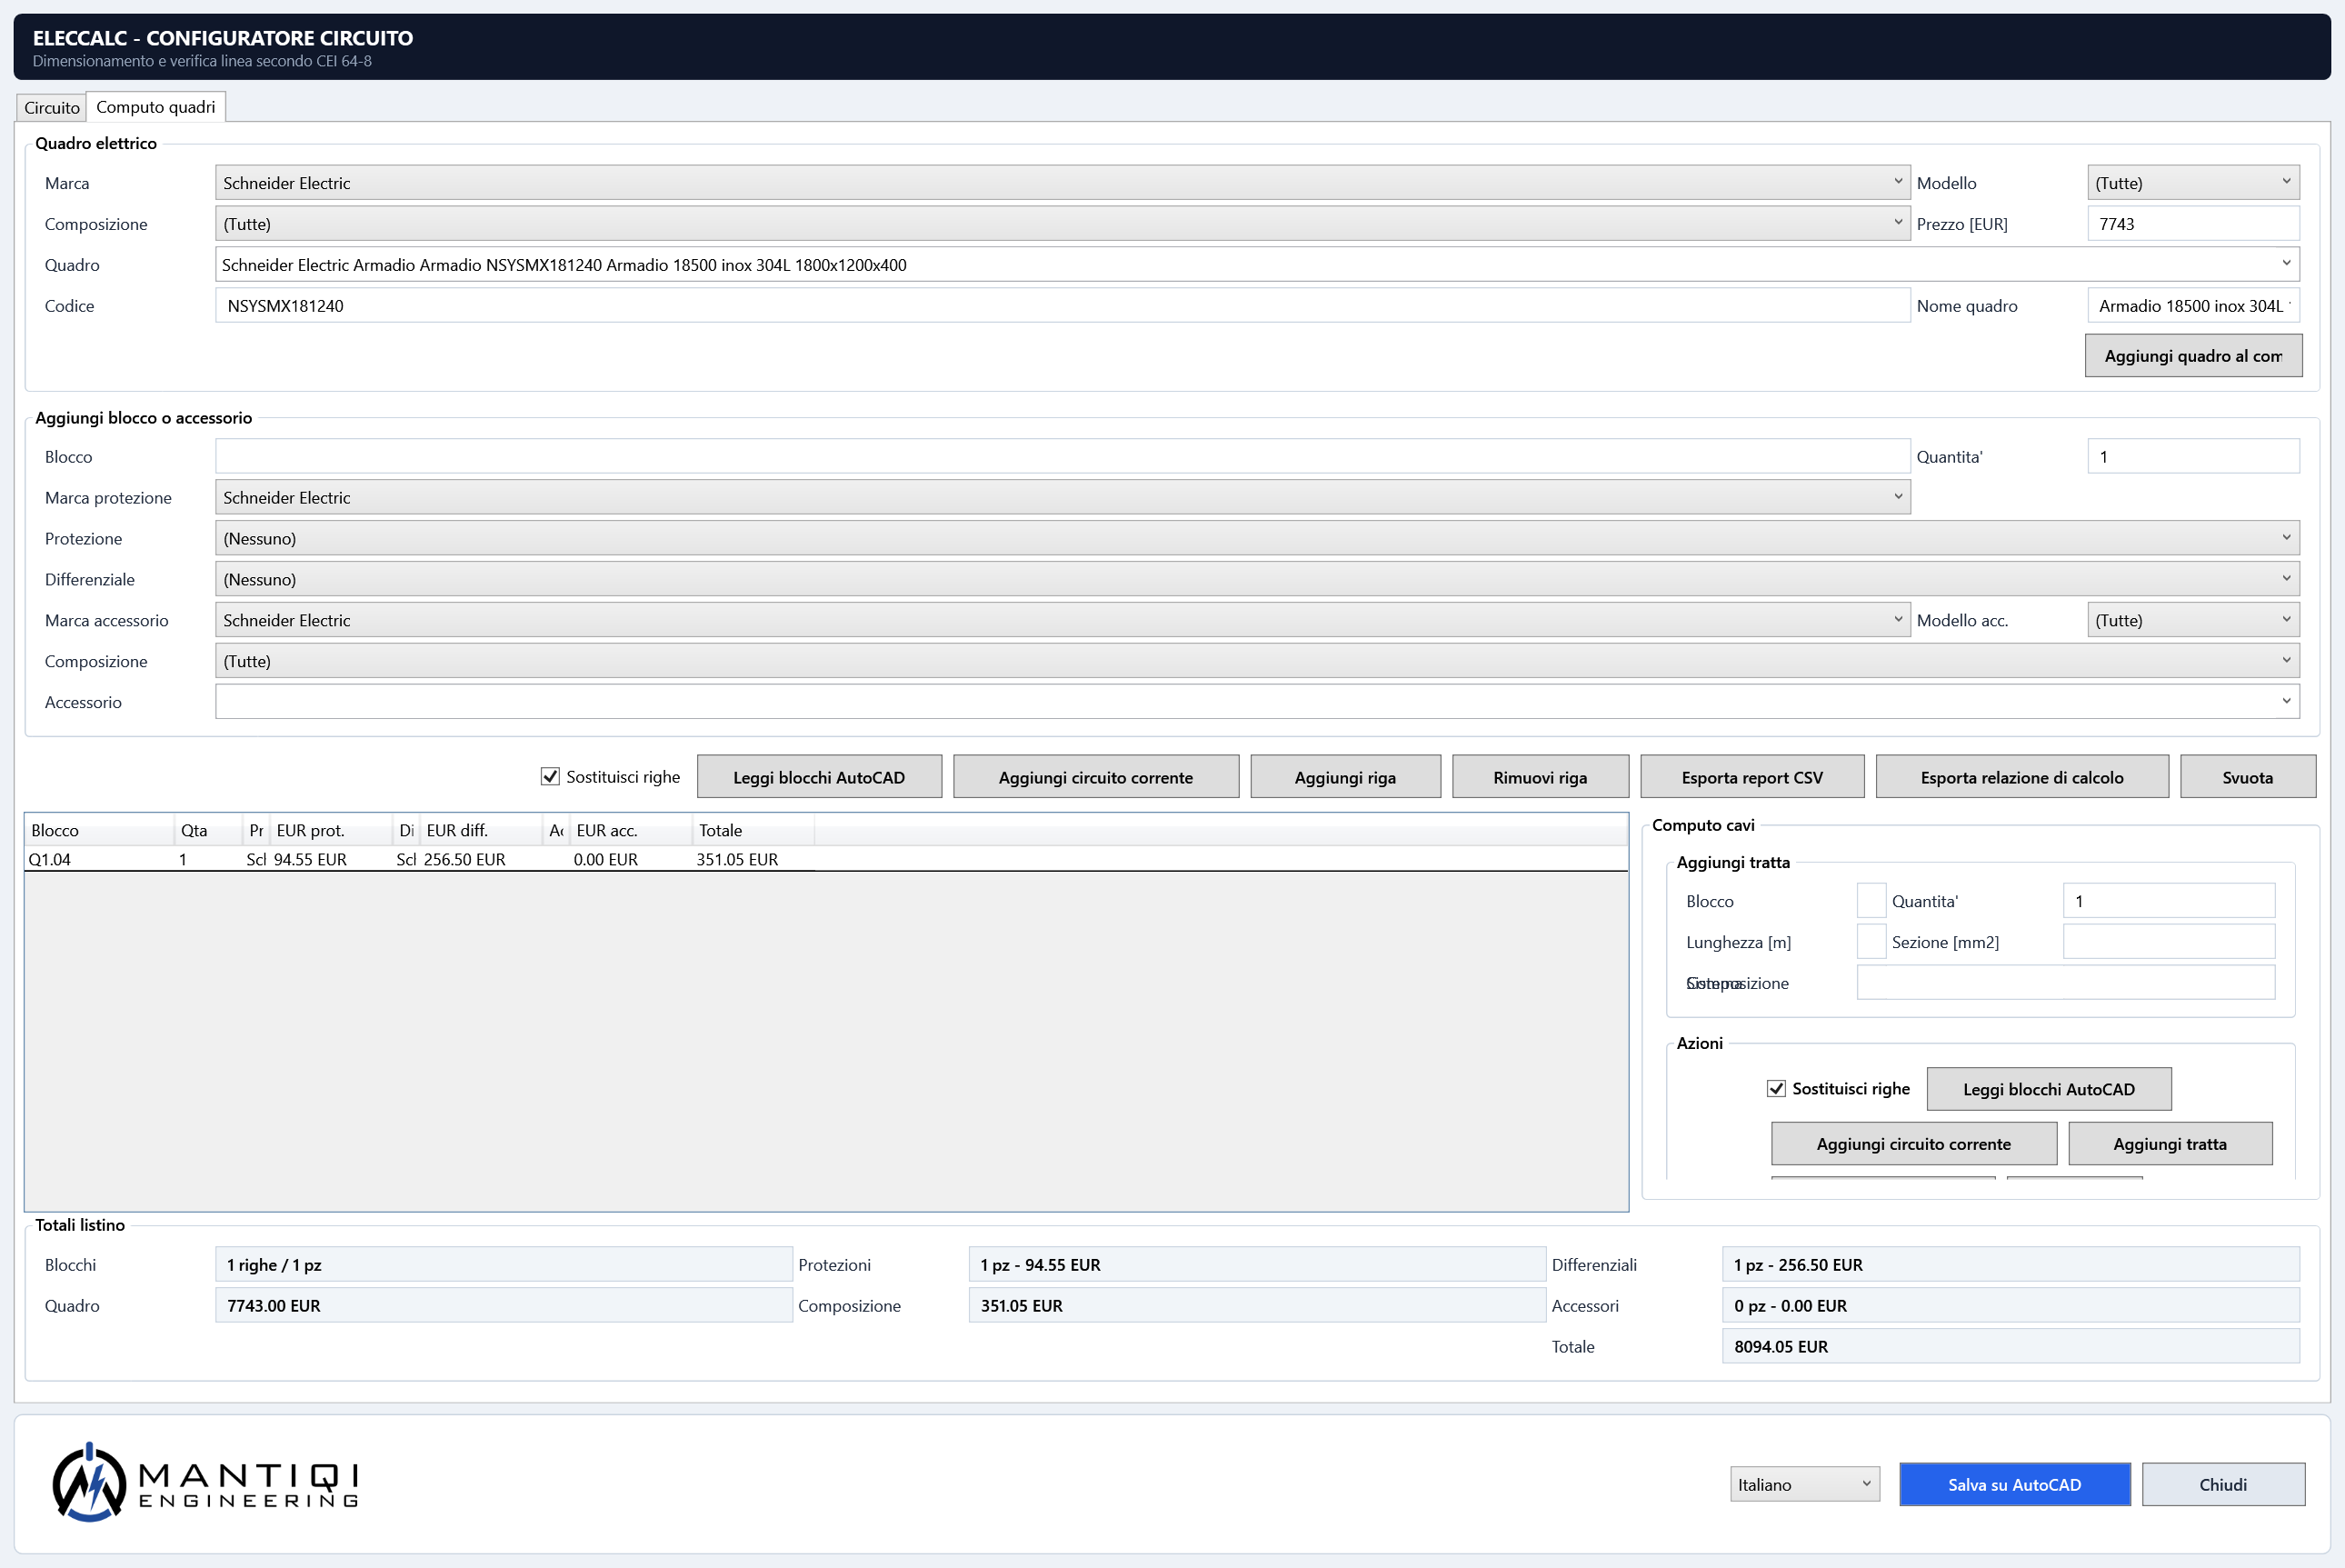The image size is (2345, 1568).
Task: Click the Lunghezza [m] field
Action: [1871, 942]
